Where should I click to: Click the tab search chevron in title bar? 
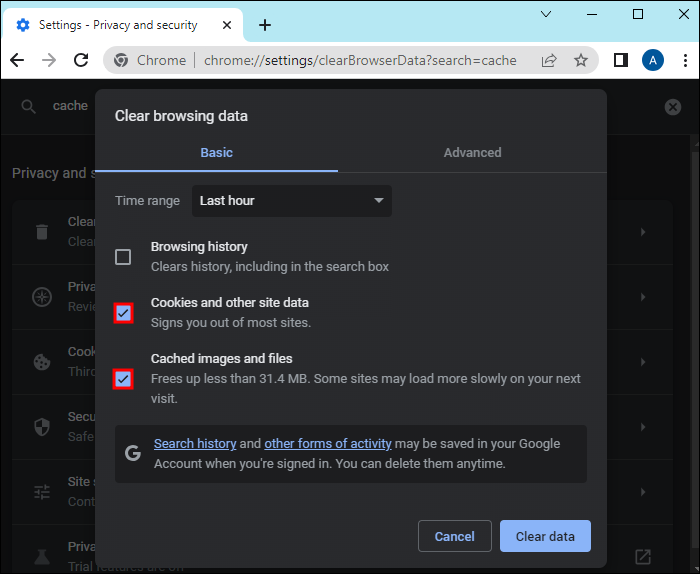click(x=546, y=14)
